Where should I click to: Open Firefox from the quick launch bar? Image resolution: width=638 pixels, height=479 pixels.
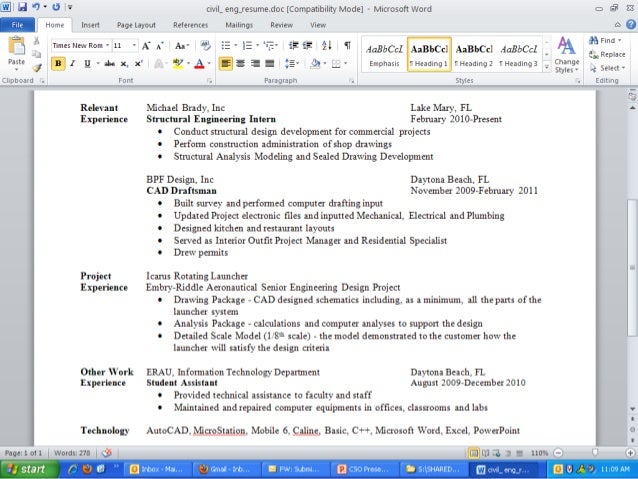pyautogui.click(x=87, y=469)
